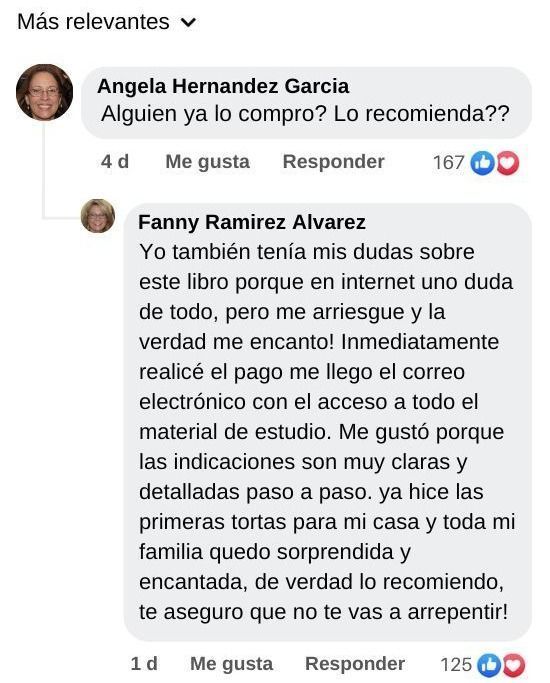Image resolution: width=550 pixels, height=683 pixels.
Task: Open Angela Hernandez Garcia's profile name link
Action: coord(223,86)
